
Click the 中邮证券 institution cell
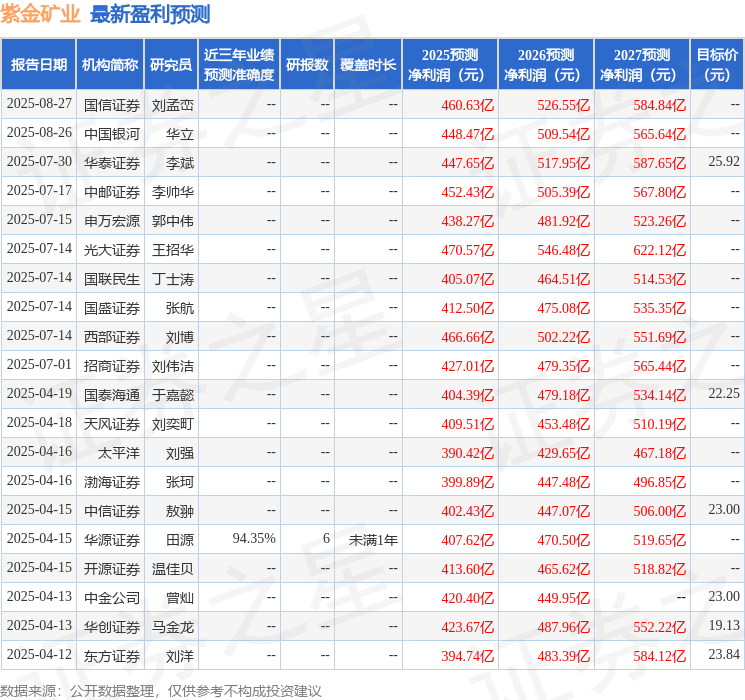(112, 192)
